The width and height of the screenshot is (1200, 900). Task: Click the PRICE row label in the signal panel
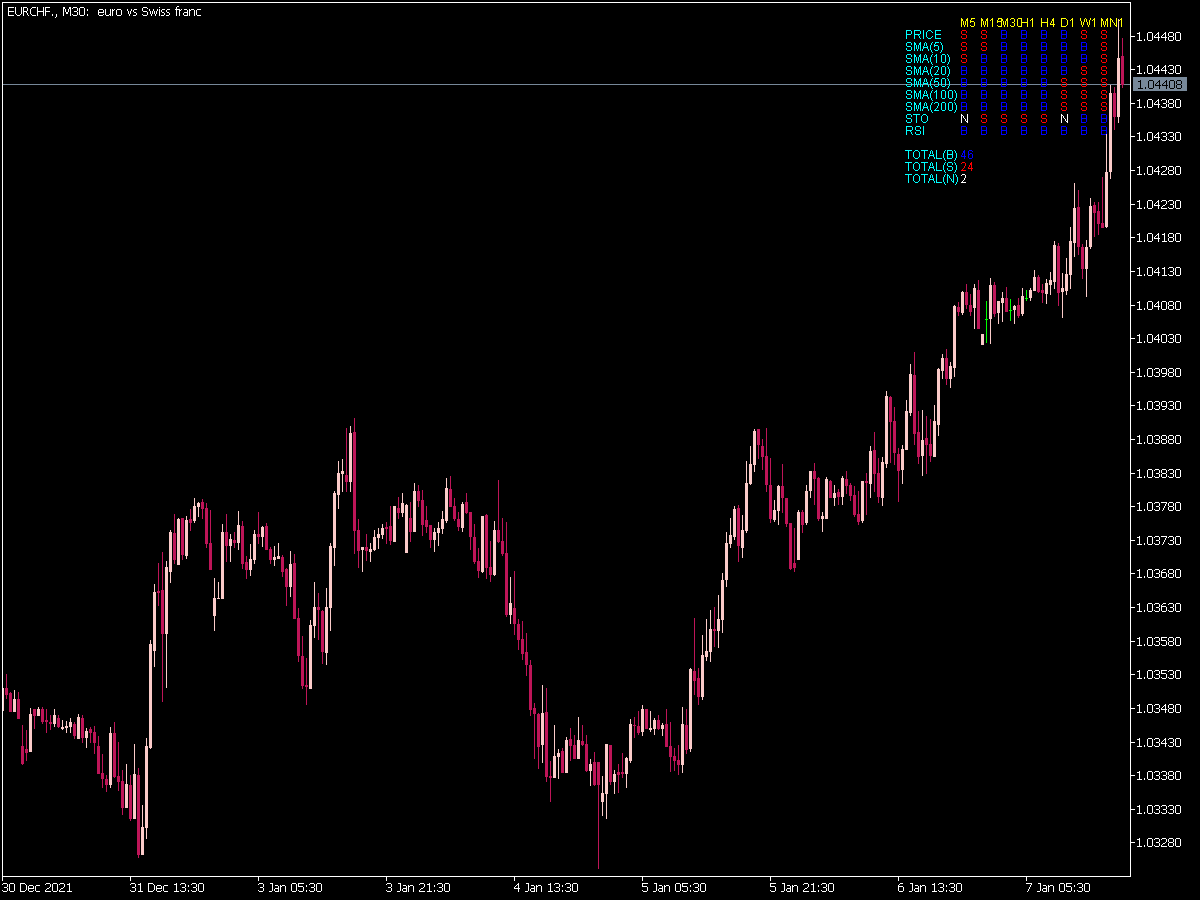coord(923,35)
